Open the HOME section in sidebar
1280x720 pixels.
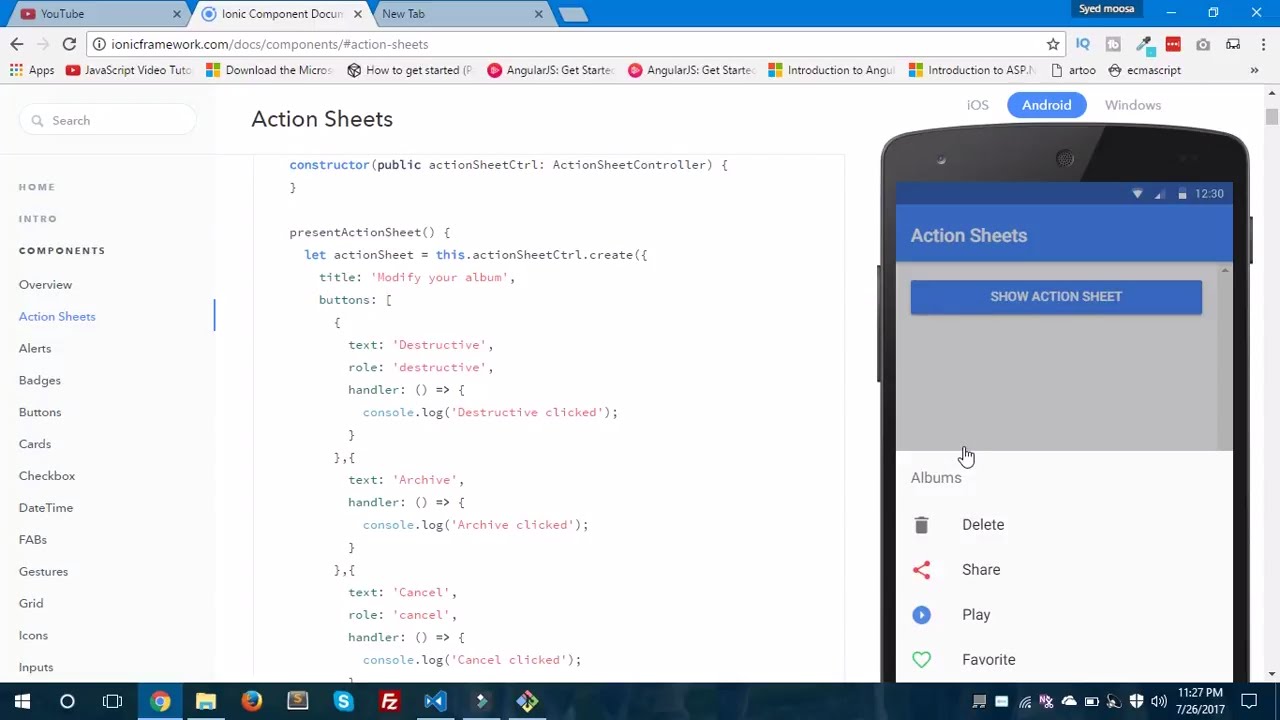pos(37,187)
